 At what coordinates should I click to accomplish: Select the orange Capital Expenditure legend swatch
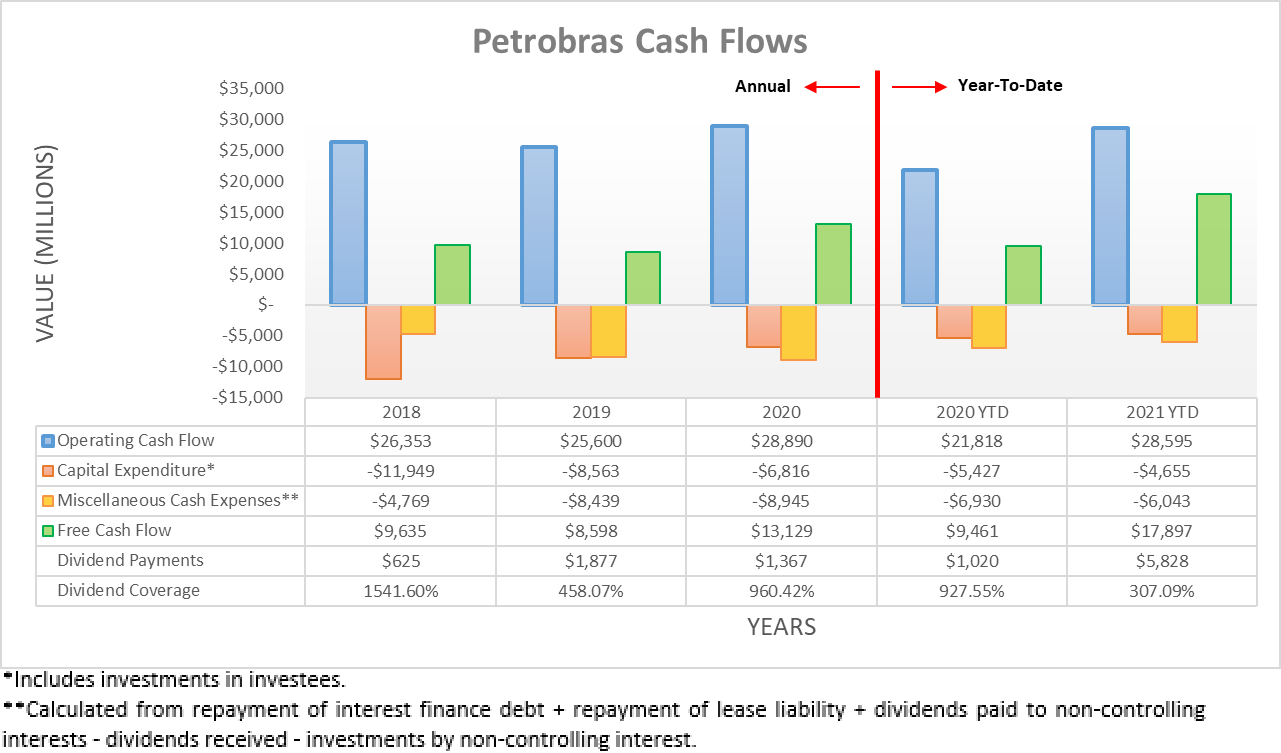coord(47,471)
